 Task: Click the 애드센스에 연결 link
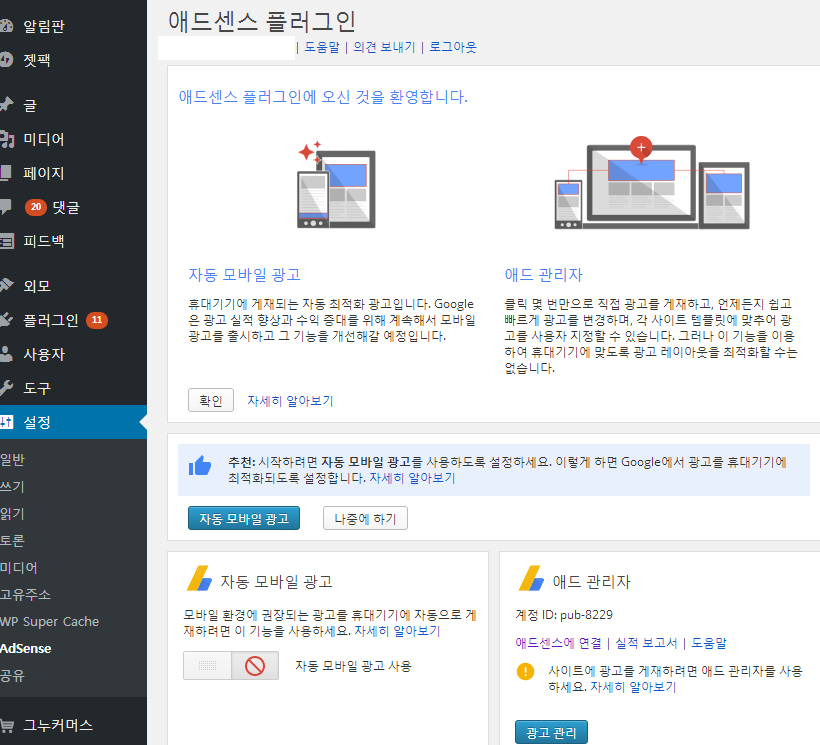click(x=559, y=643)
